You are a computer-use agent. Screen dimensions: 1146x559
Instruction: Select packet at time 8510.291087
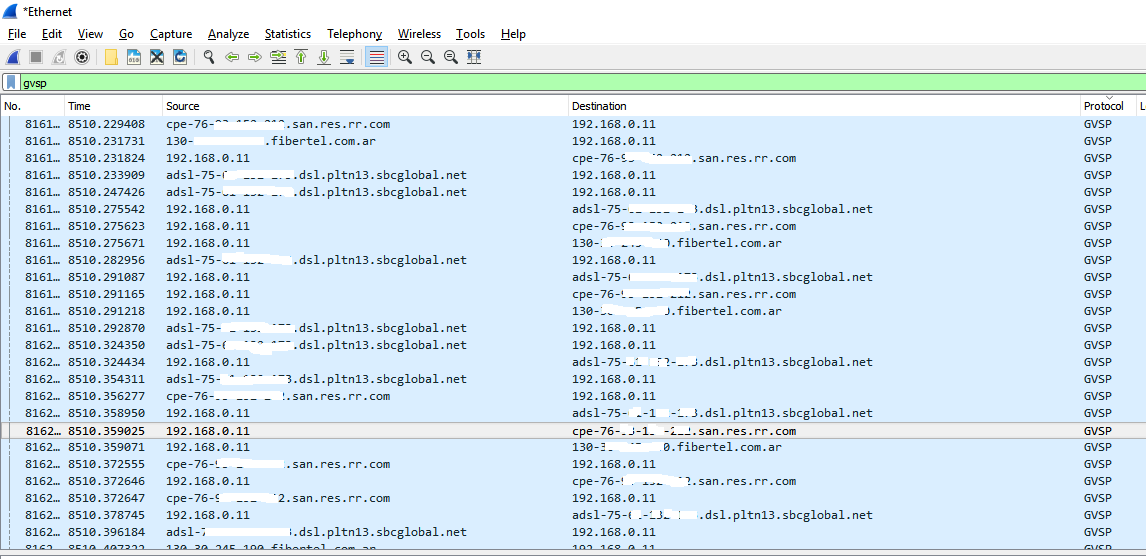pos(573,277)
